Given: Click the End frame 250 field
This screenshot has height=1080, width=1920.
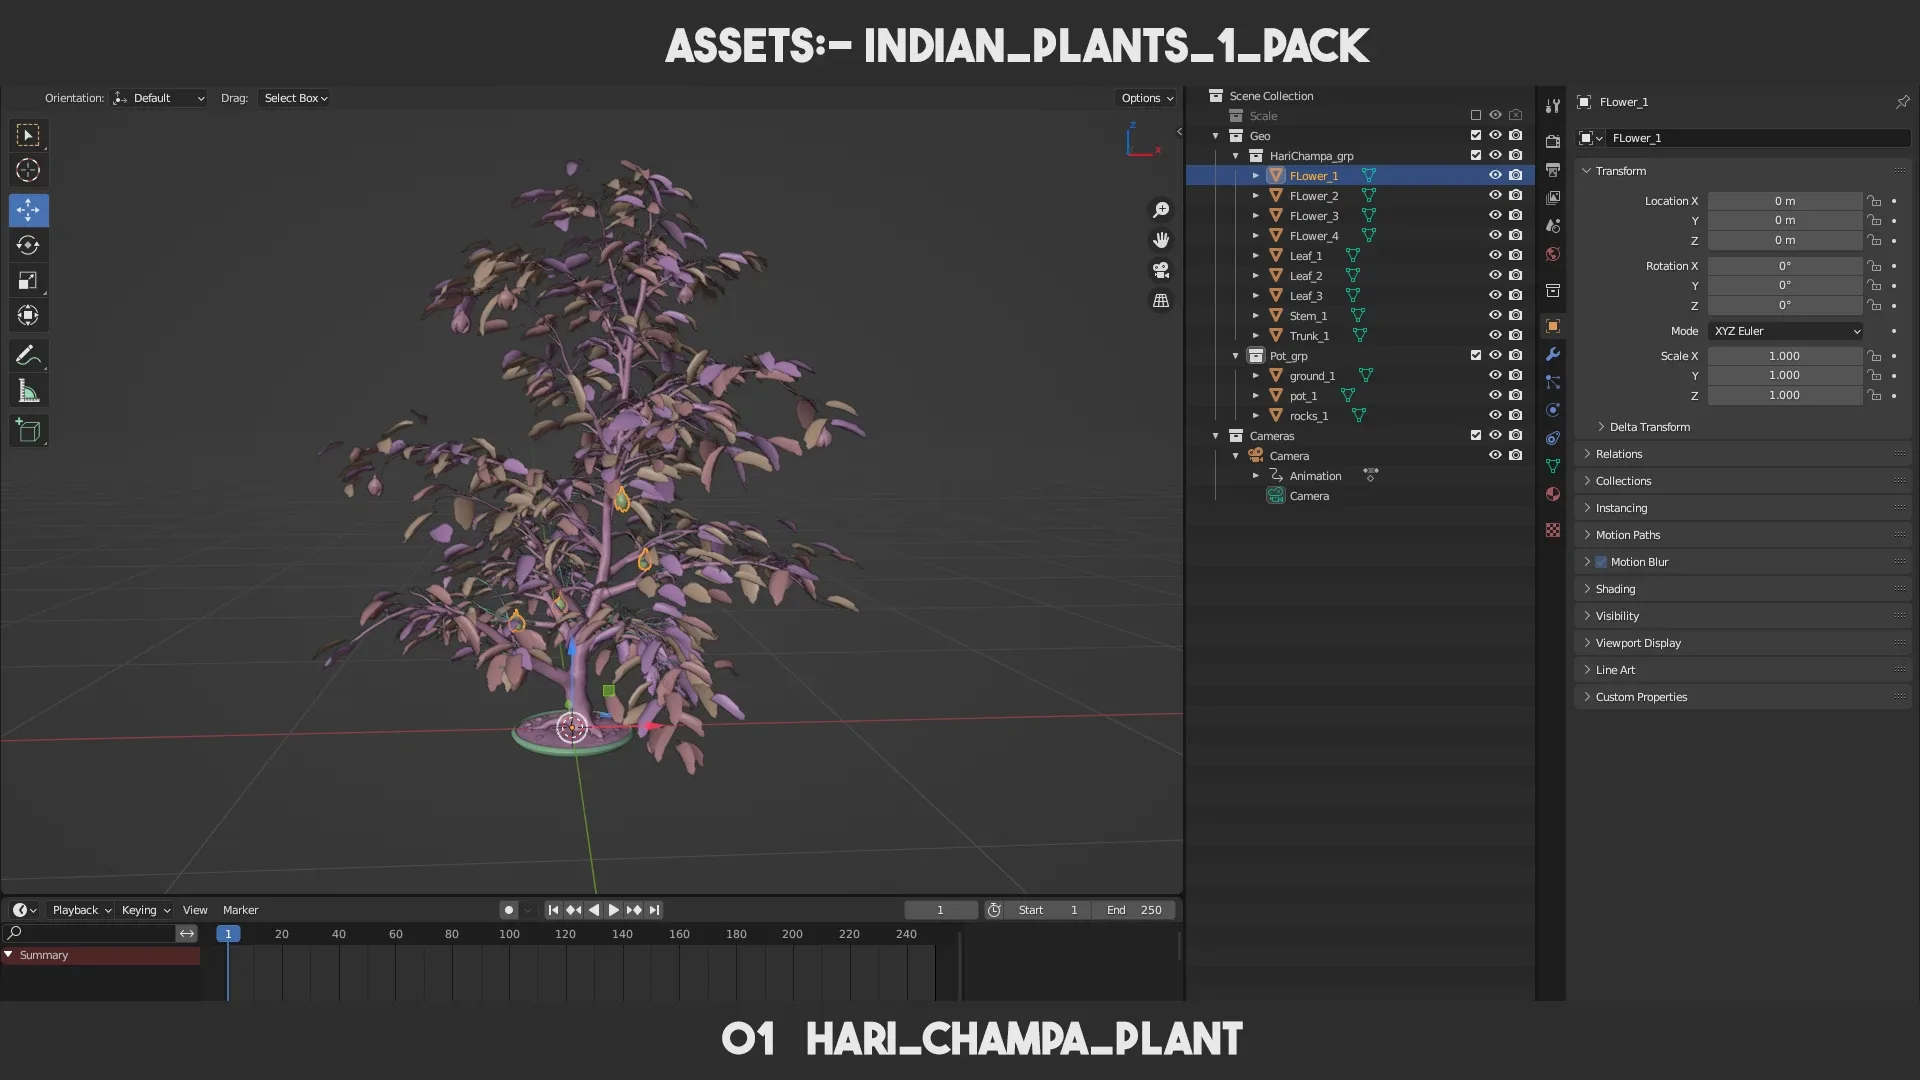Looking at the screenshot, I should 1135,910.
